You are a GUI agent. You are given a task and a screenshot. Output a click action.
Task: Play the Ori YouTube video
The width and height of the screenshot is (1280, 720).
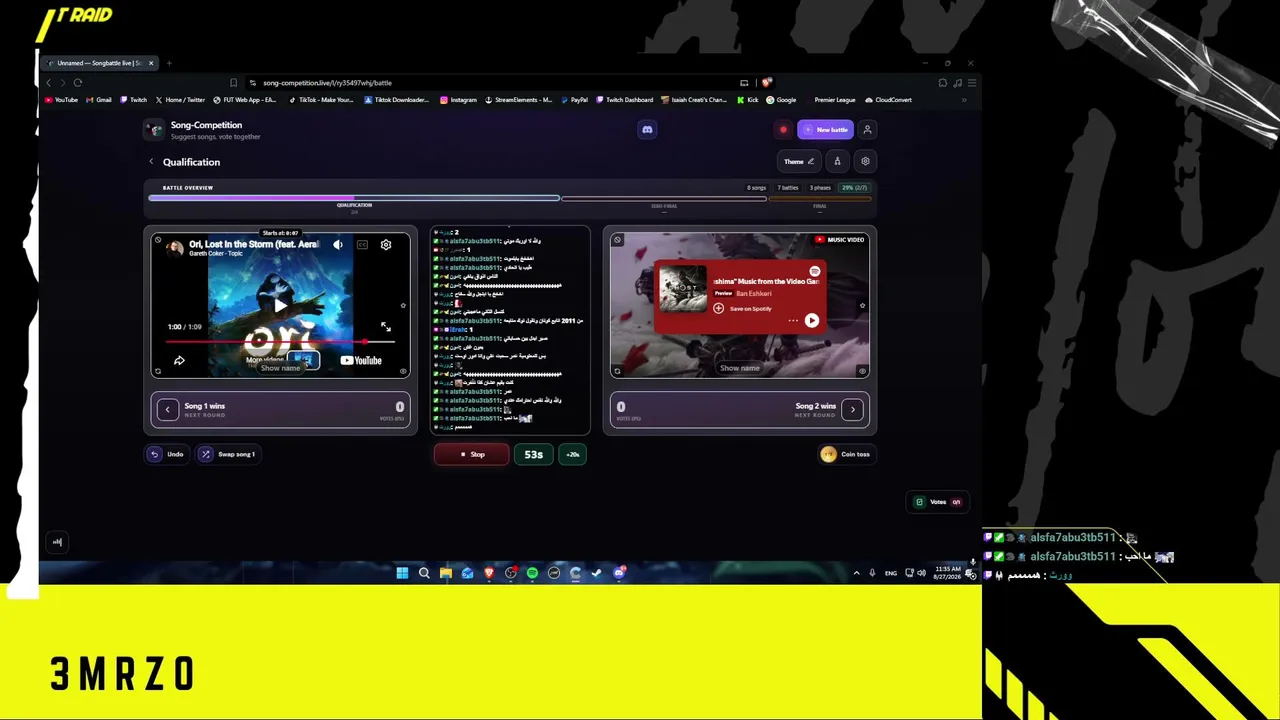280,305
